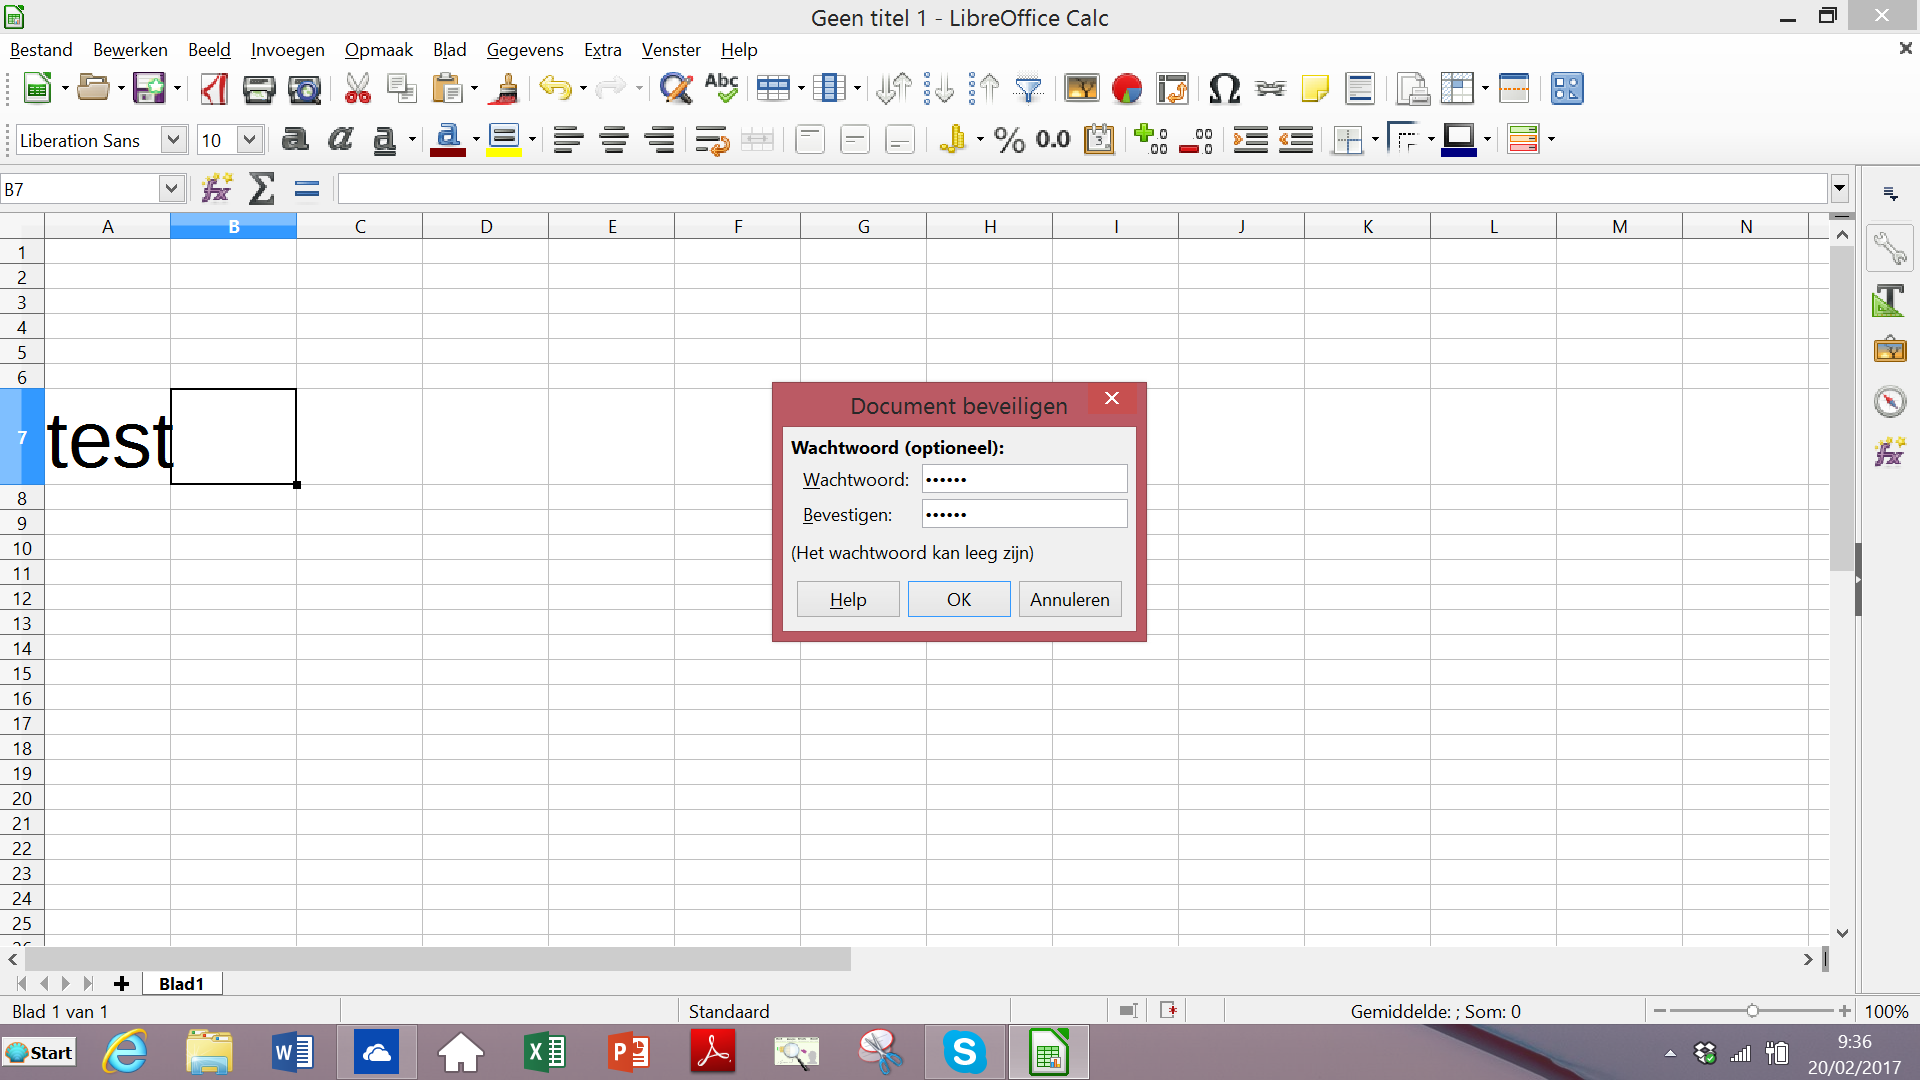Open the font size dropdown
This screenshot has width=1920, height=1080.
click(x=249, y=140)
